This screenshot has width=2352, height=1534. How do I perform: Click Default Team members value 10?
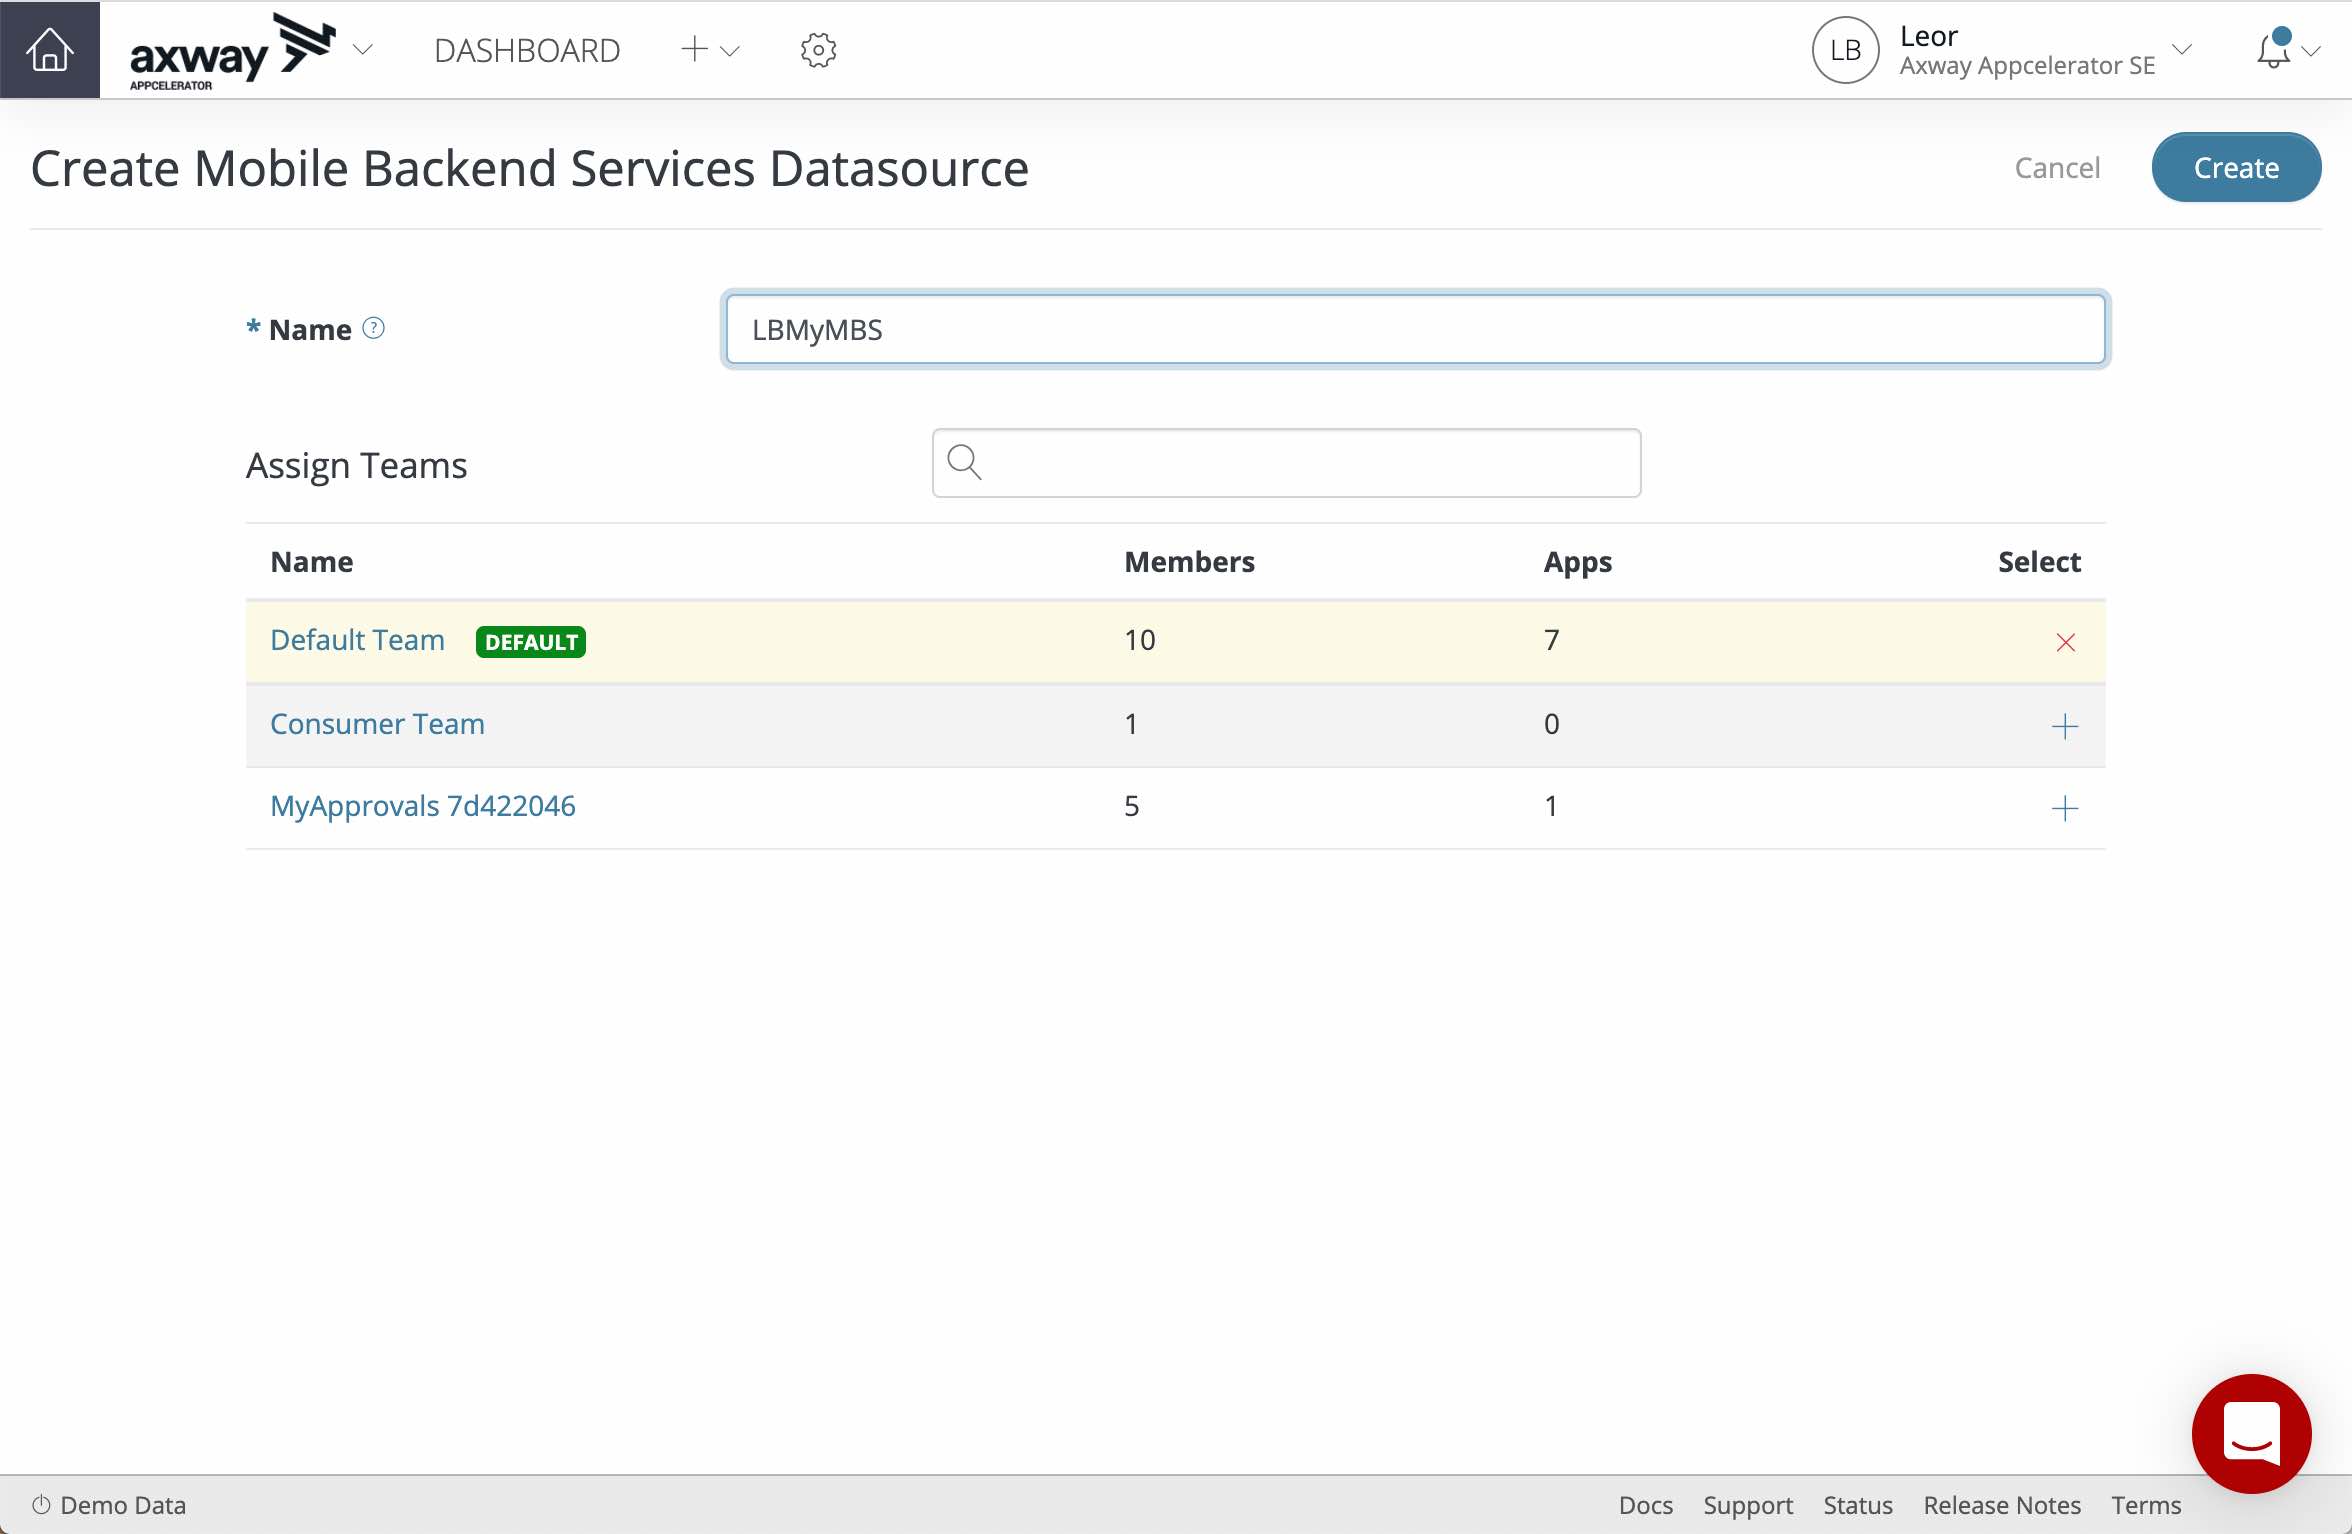click(1140, 640)
